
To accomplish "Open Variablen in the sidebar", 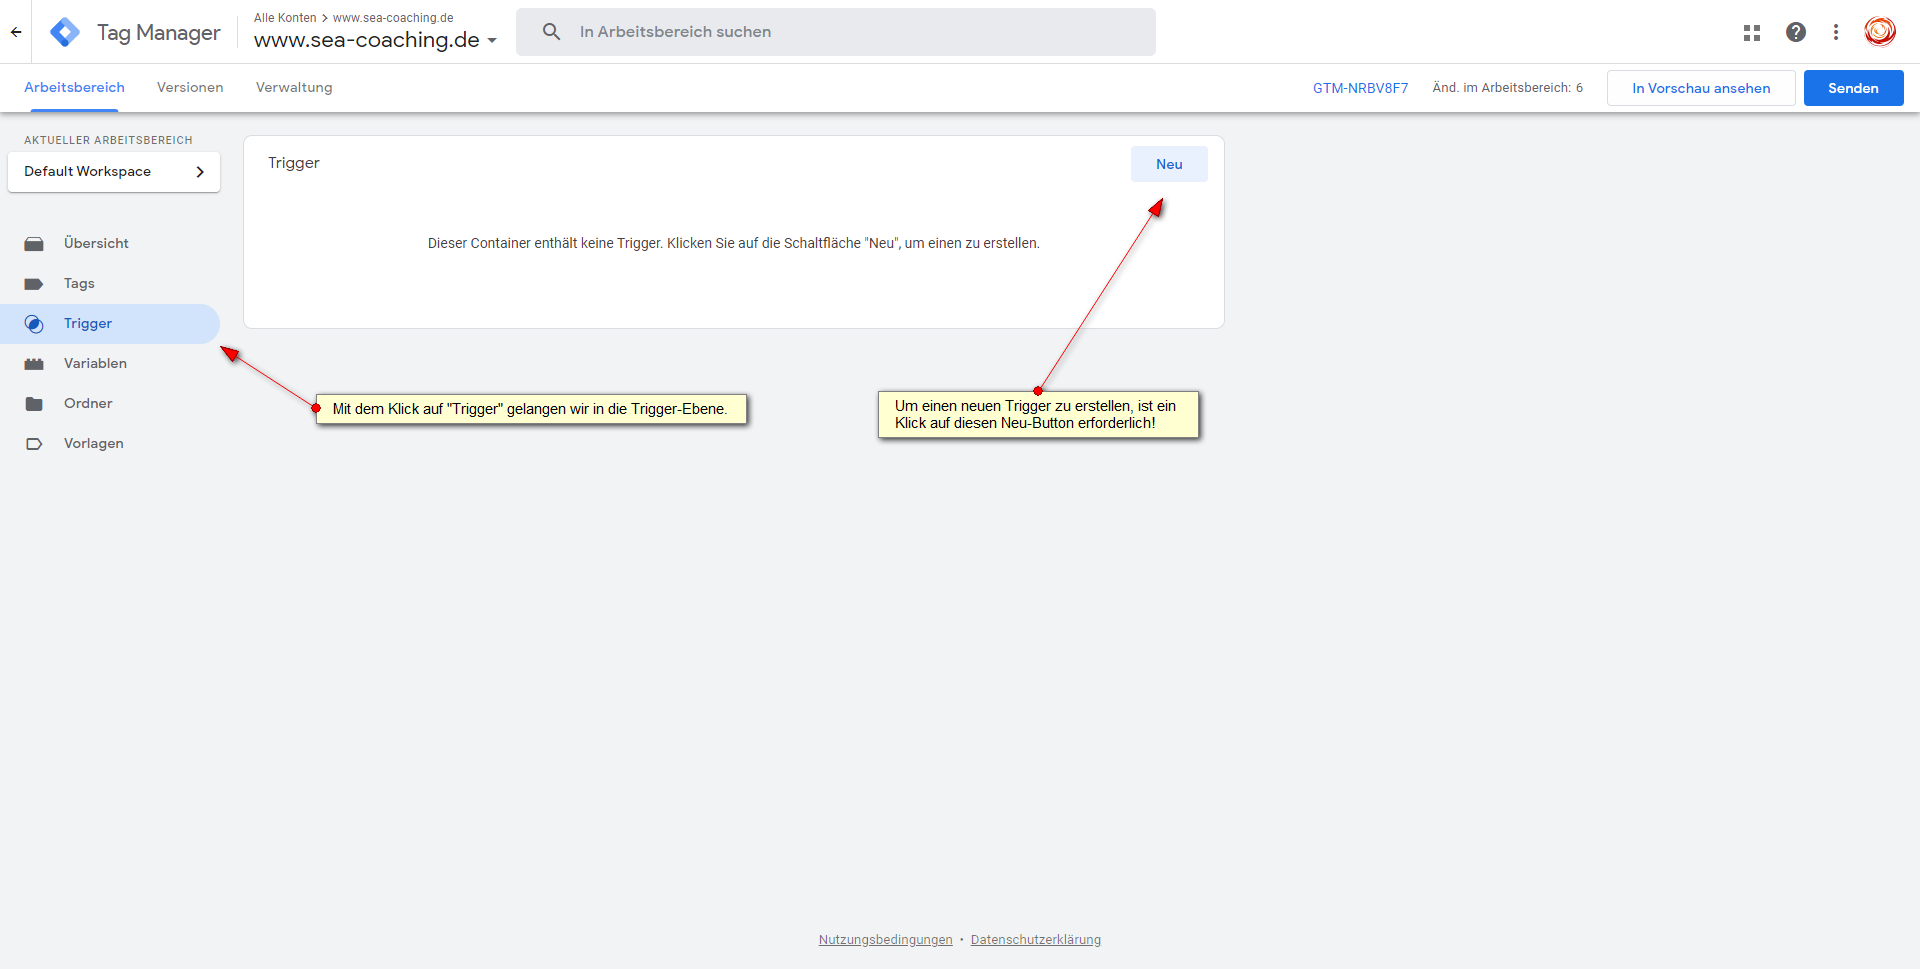I will pyautogui.click(x=110, y=364).
